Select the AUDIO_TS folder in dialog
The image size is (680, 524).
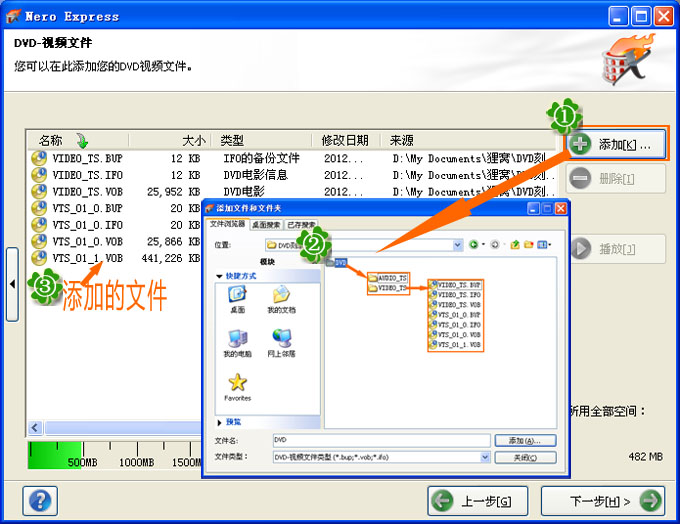(x=388, y=278)
